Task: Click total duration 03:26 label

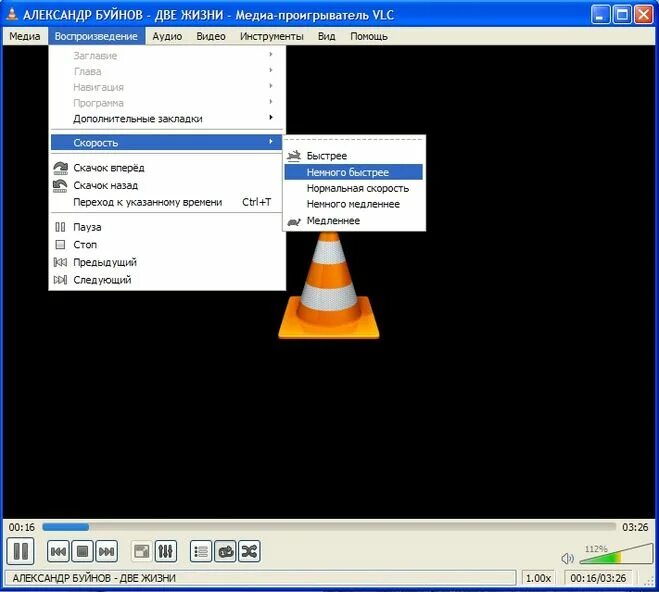Action: [635, 527]
